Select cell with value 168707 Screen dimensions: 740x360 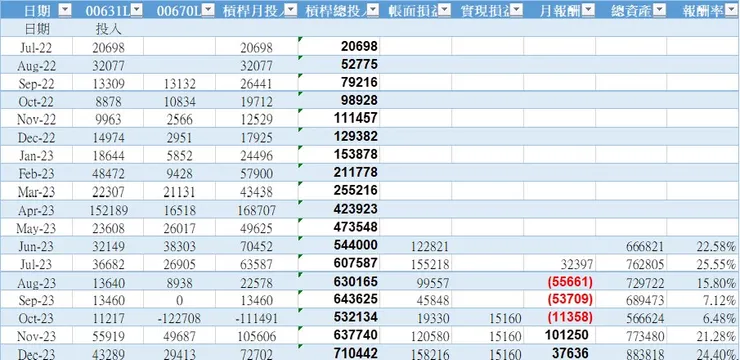click(x=257, y=209)
